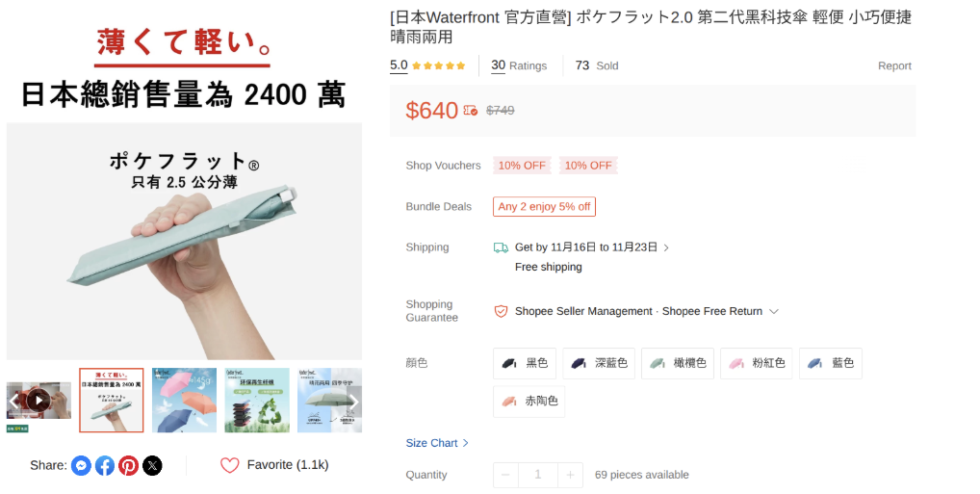The image size is (980, 494).
Task: Show next product image thumbnails
Action: tap(352, 402)
